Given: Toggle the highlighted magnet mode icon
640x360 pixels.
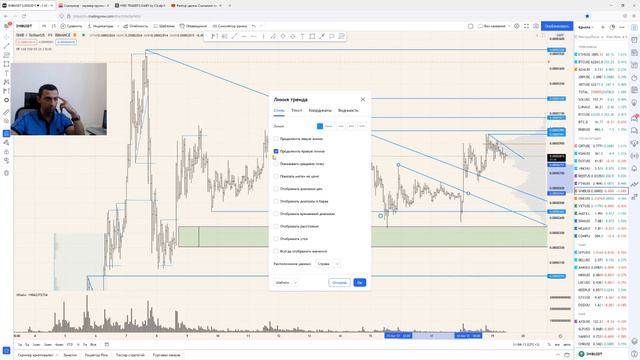Looking at the screenshot, I should (6, 133).
